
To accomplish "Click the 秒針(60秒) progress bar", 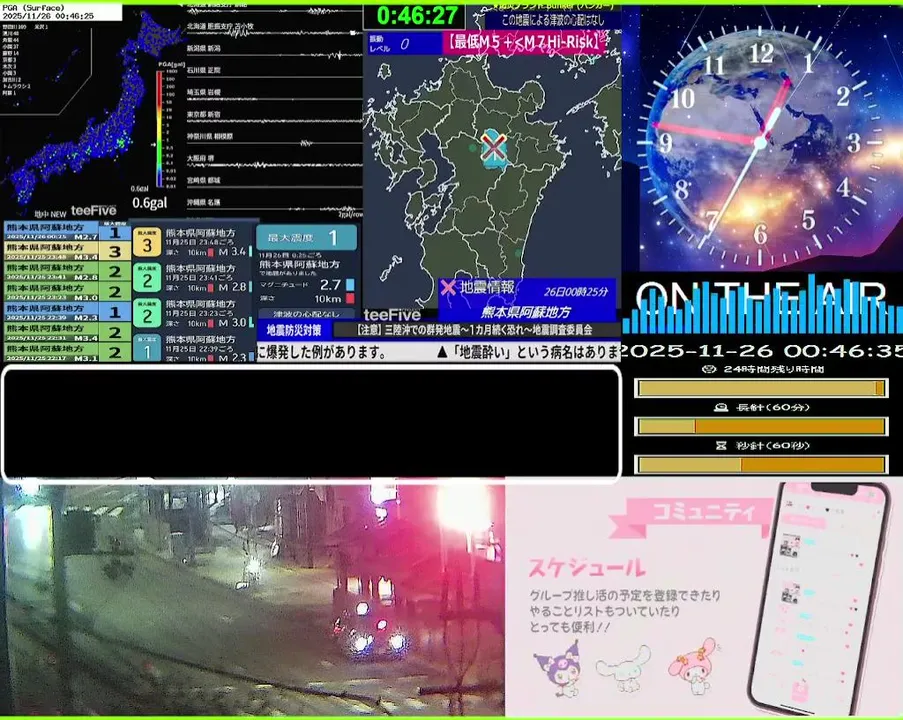I will click(761, 464).
